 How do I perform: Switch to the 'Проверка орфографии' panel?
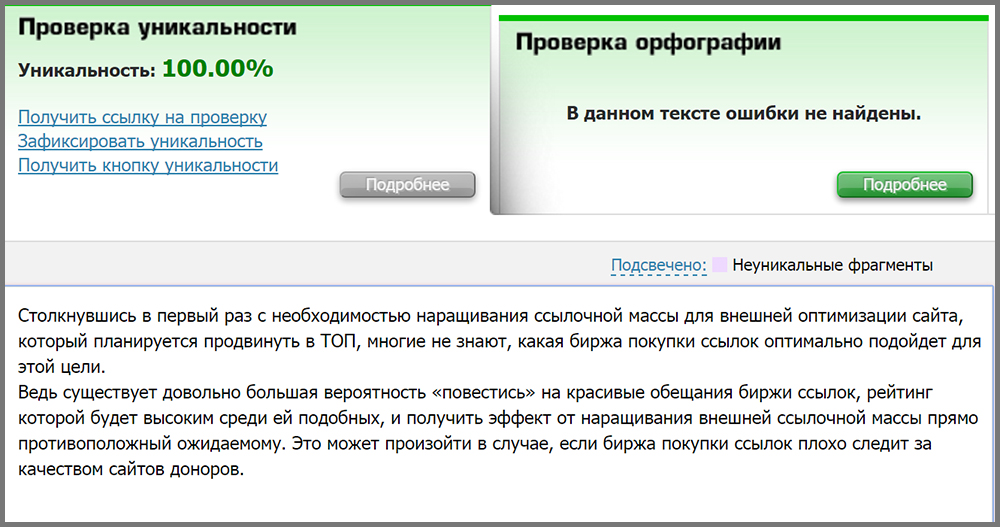click(x=647, y=43)
